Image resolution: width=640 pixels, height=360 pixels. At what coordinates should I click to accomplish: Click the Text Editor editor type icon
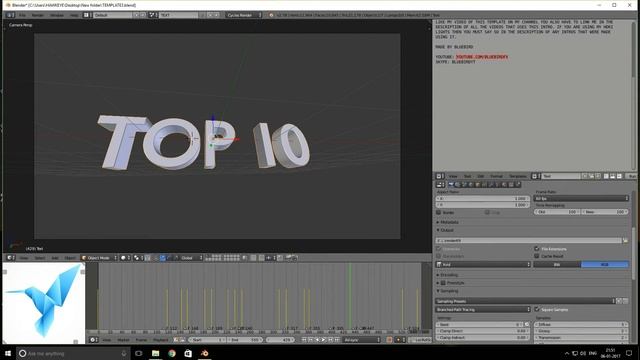pyautogui.click(x=440, y=176)
